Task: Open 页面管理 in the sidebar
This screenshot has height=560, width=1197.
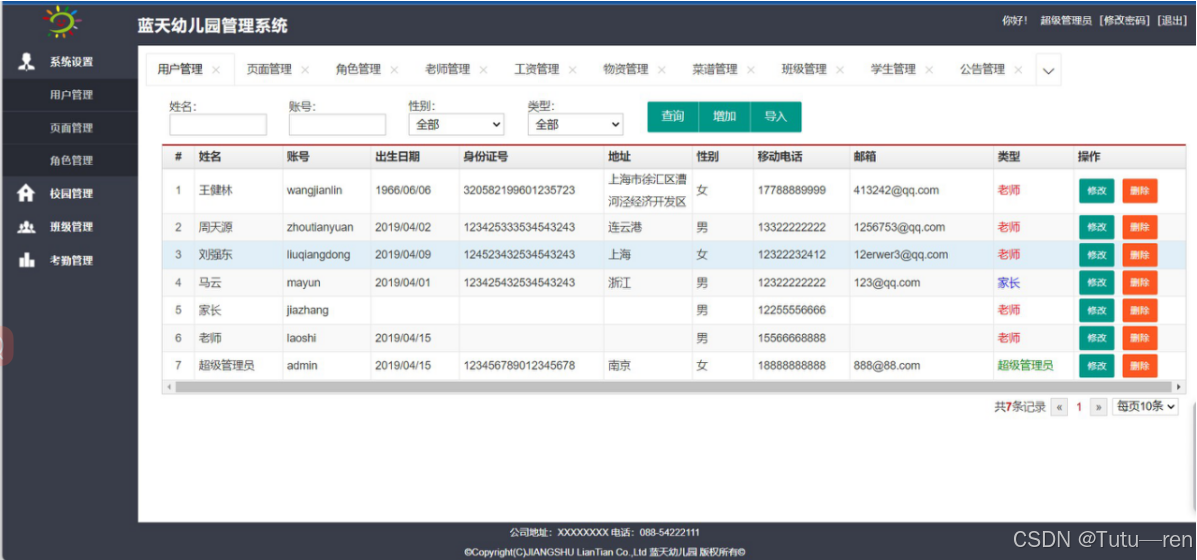Action: (x=71, y=127)
